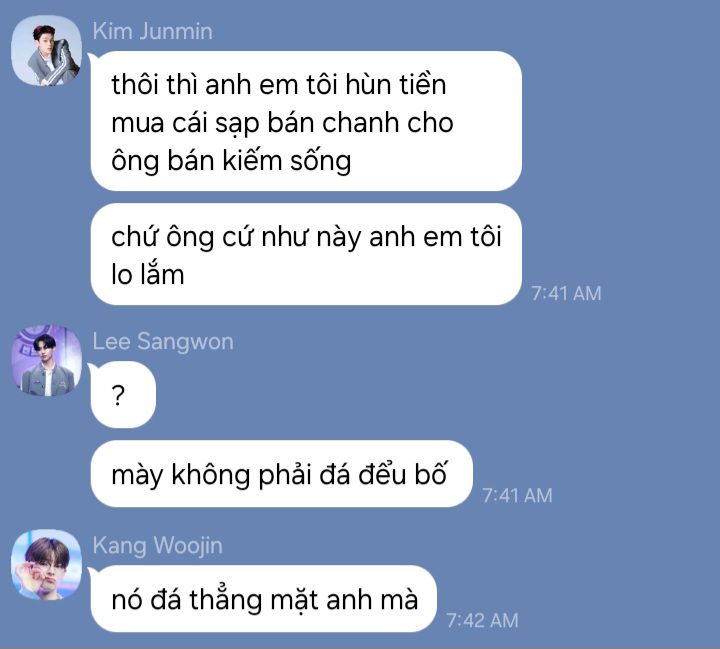Screen dimensions: 720x649
Task: Click the word 'chanh' in Junmin's first message
Action: [360, 123]
